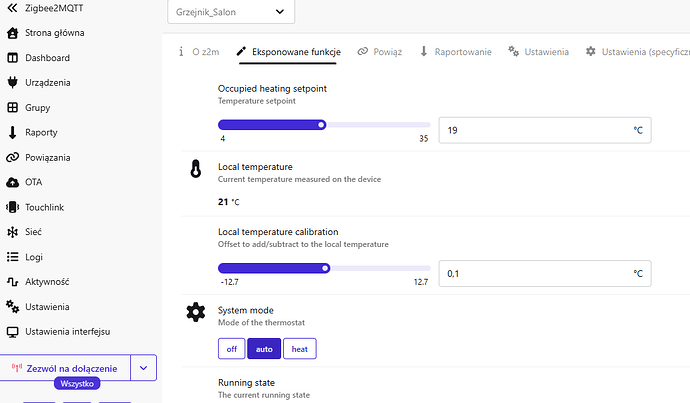The height and width of the screenshot is (403, 690).
Task: Click the Dashboard icon in sidebar
Action: click(x=13, y=58)
